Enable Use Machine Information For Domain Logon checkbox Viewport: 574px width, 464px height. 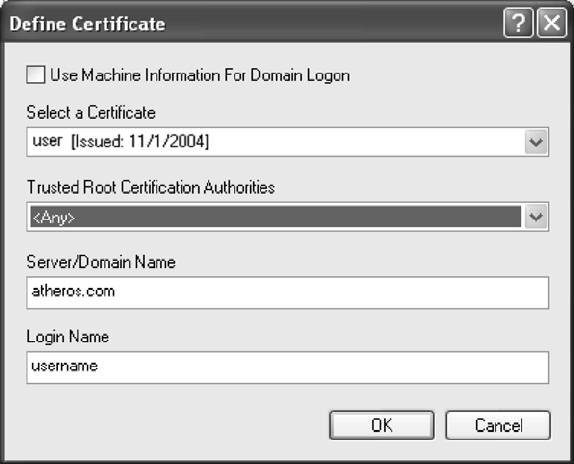[x=36, y=75]
